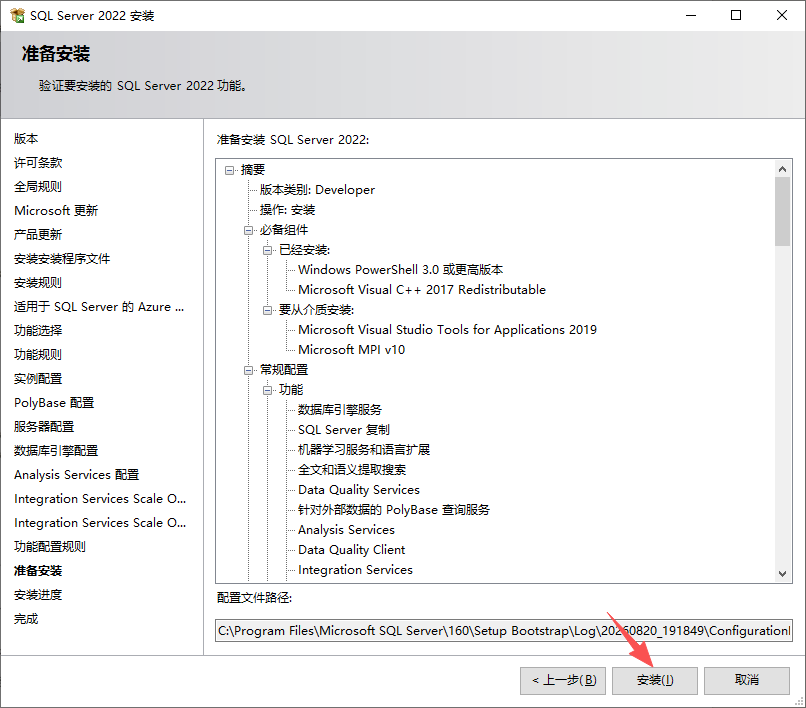Screen dimensions: 806x708
Task: Select 完成 step in sidebar
Action: point(26,619)
